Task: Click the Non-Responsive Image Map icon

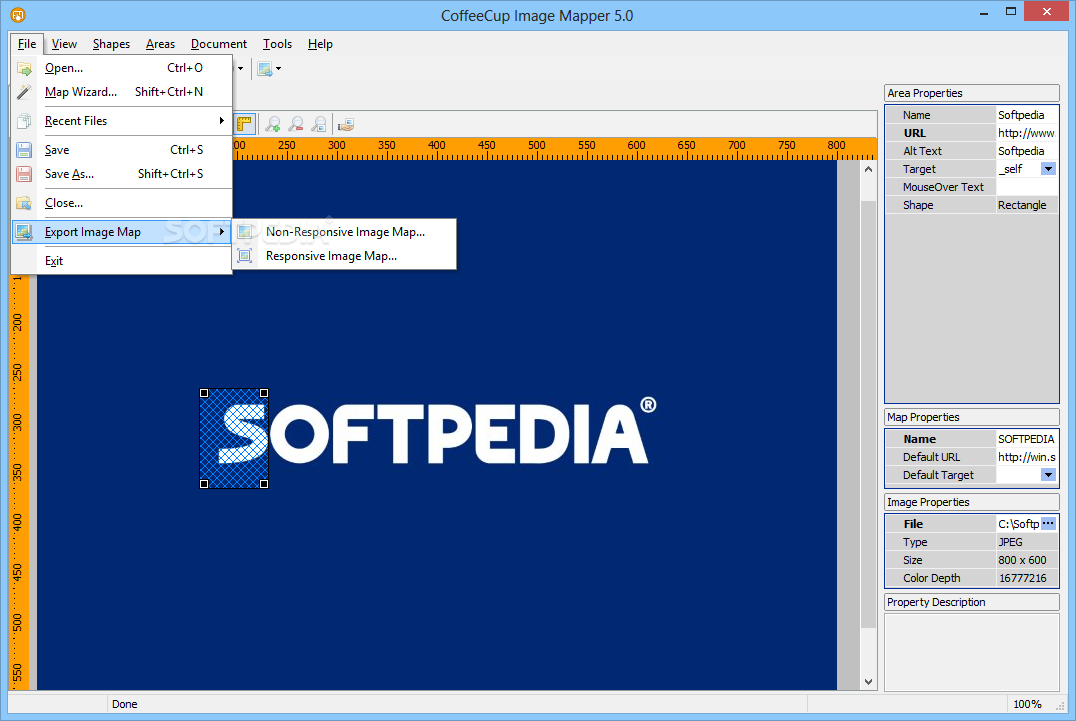Action: coord(245,232)
